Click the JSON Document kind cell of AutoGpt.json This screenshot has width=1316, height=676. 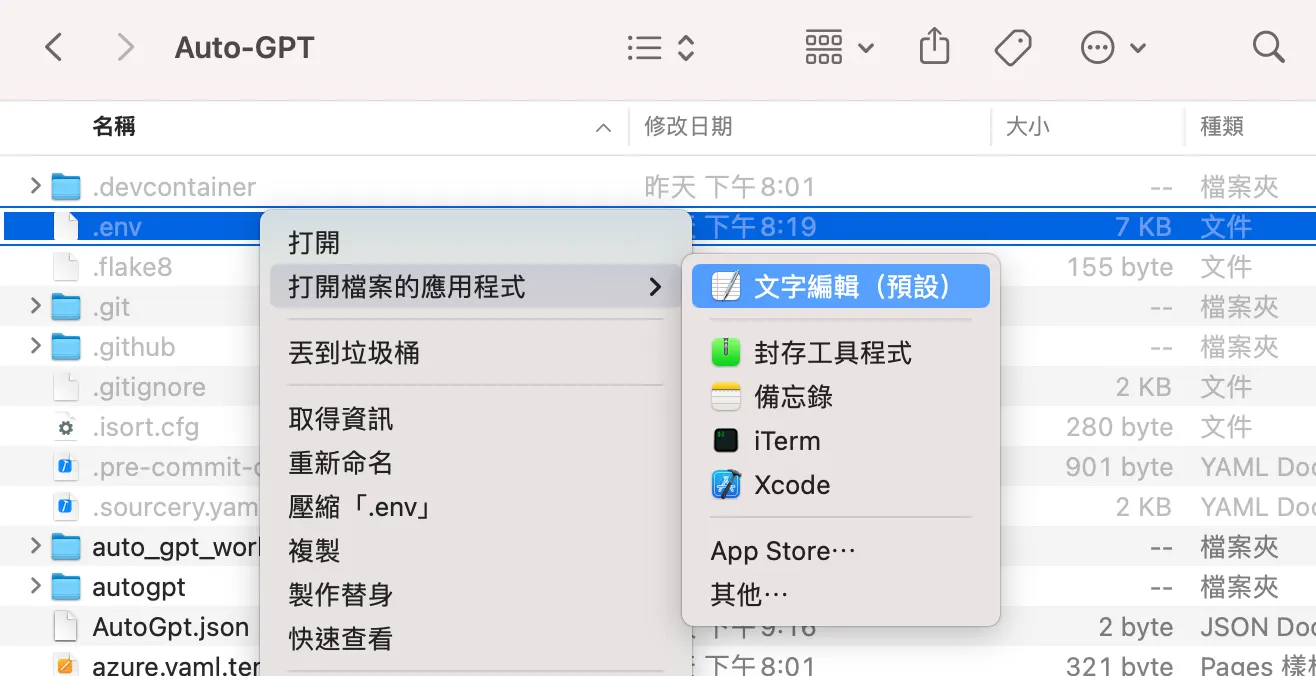[x=1257, y=627]
